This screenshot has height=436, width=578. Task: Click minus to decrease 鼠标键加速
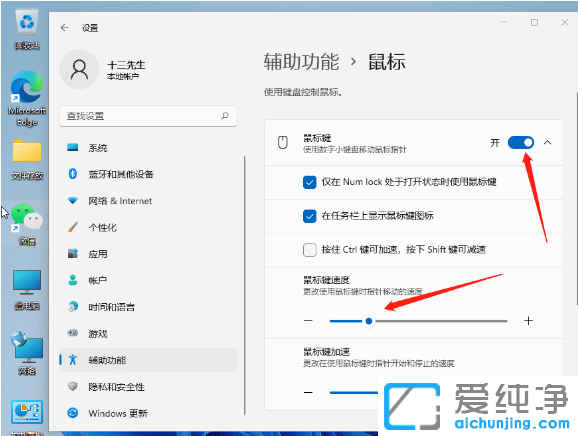[309, 392]
